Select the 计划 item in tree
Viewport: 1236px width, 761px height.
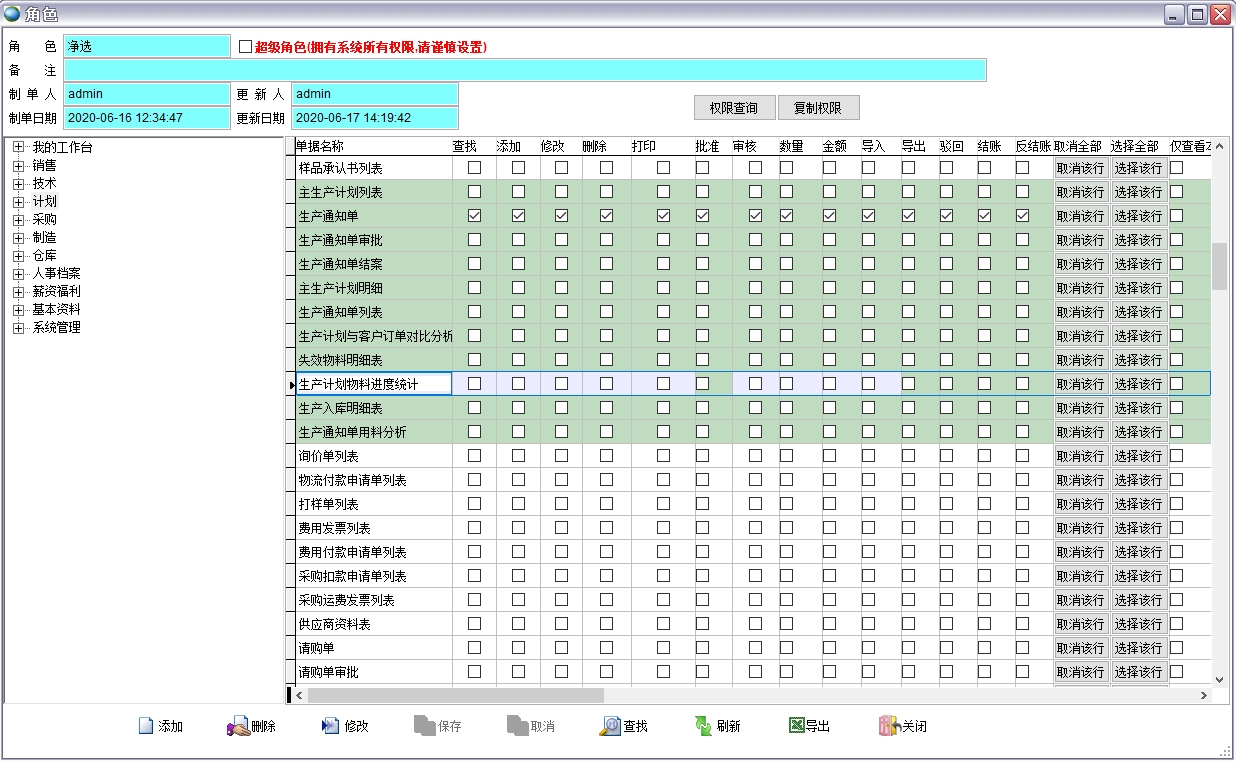(x=44, y=202)
